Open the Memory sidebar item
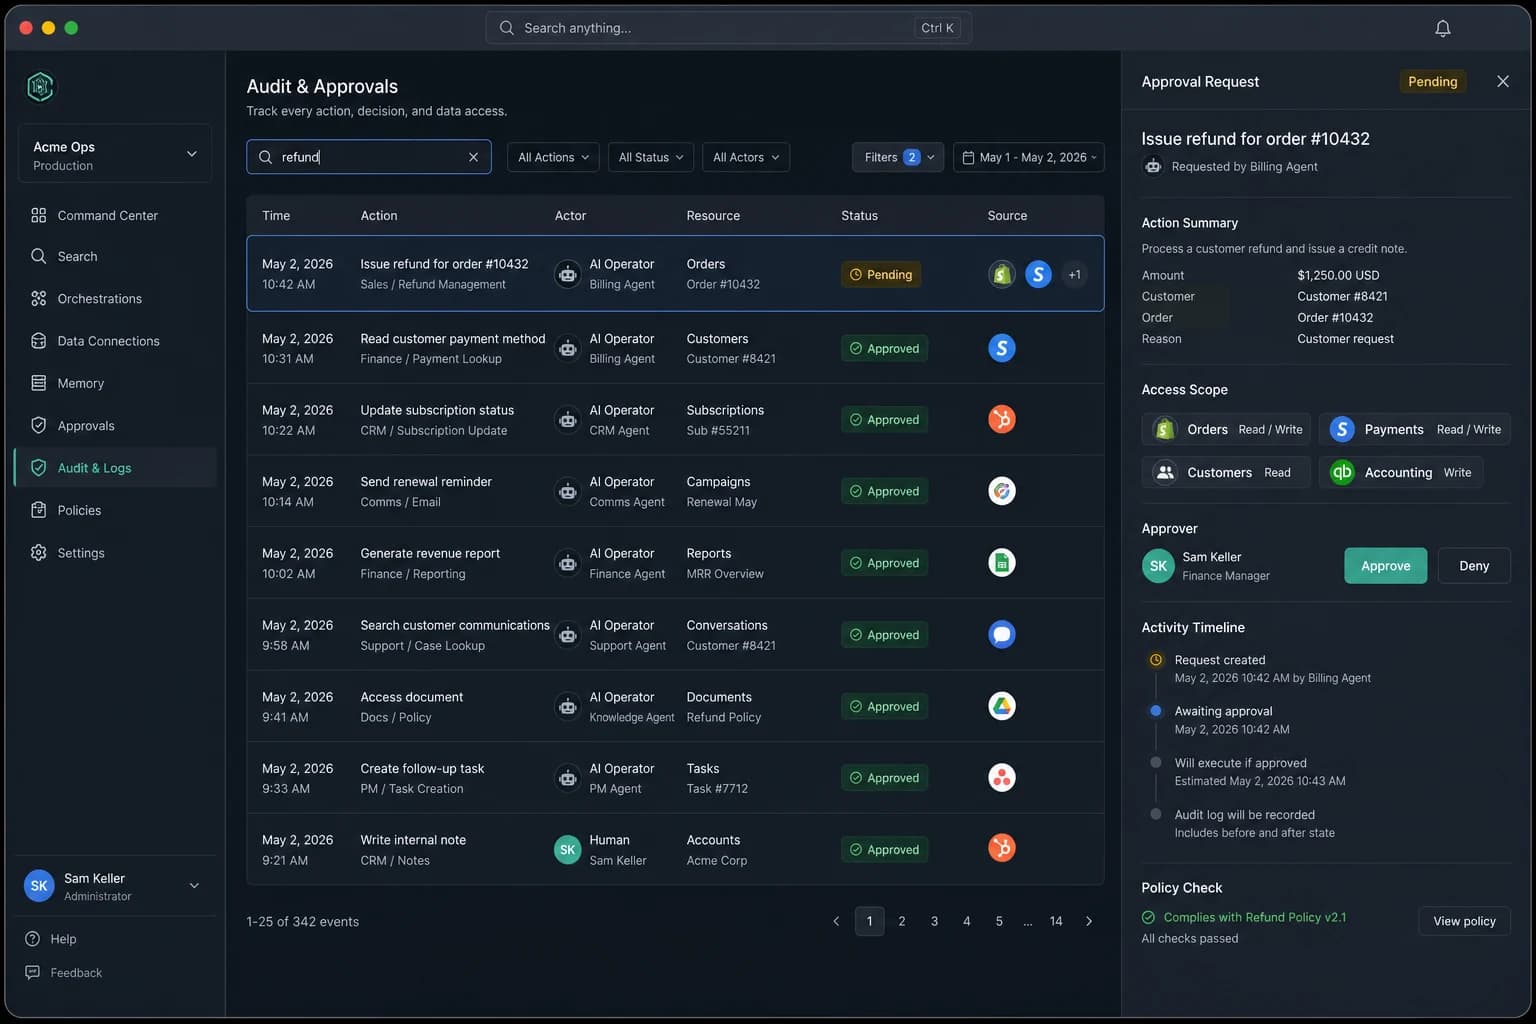Viewport: 1536px width, 1024px height. coord(115,383)
